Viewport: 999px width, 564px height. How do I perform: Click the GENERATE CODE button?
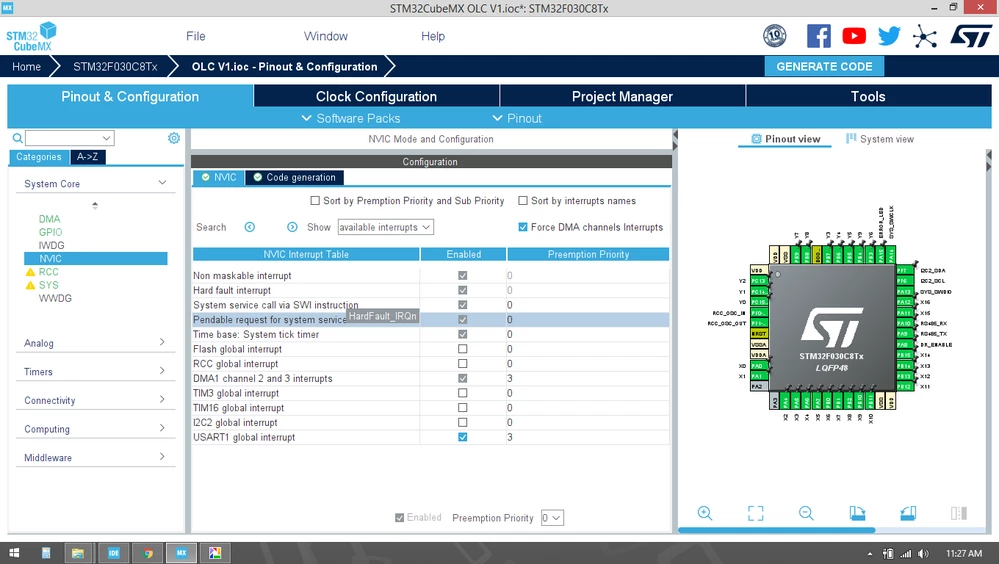(x=824, y=66)
